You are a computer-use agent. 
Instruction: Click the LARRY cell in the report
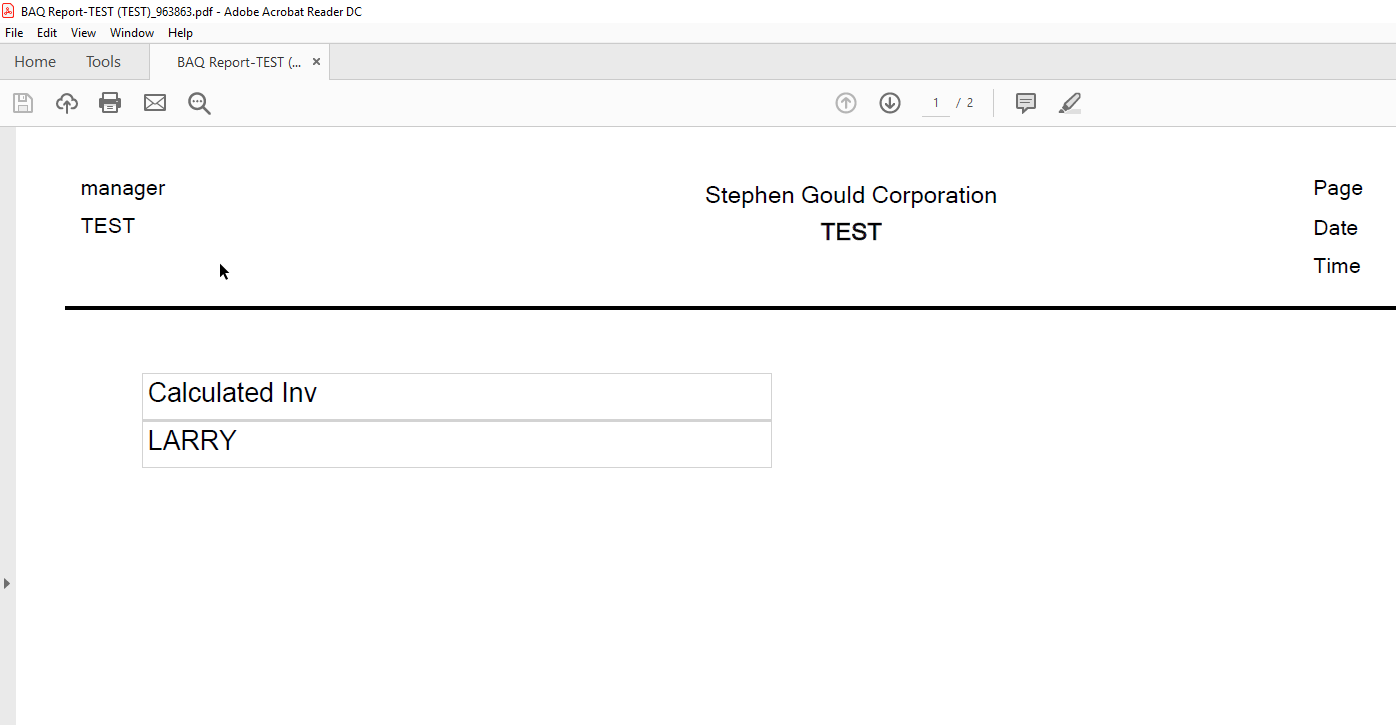point(456,443)
